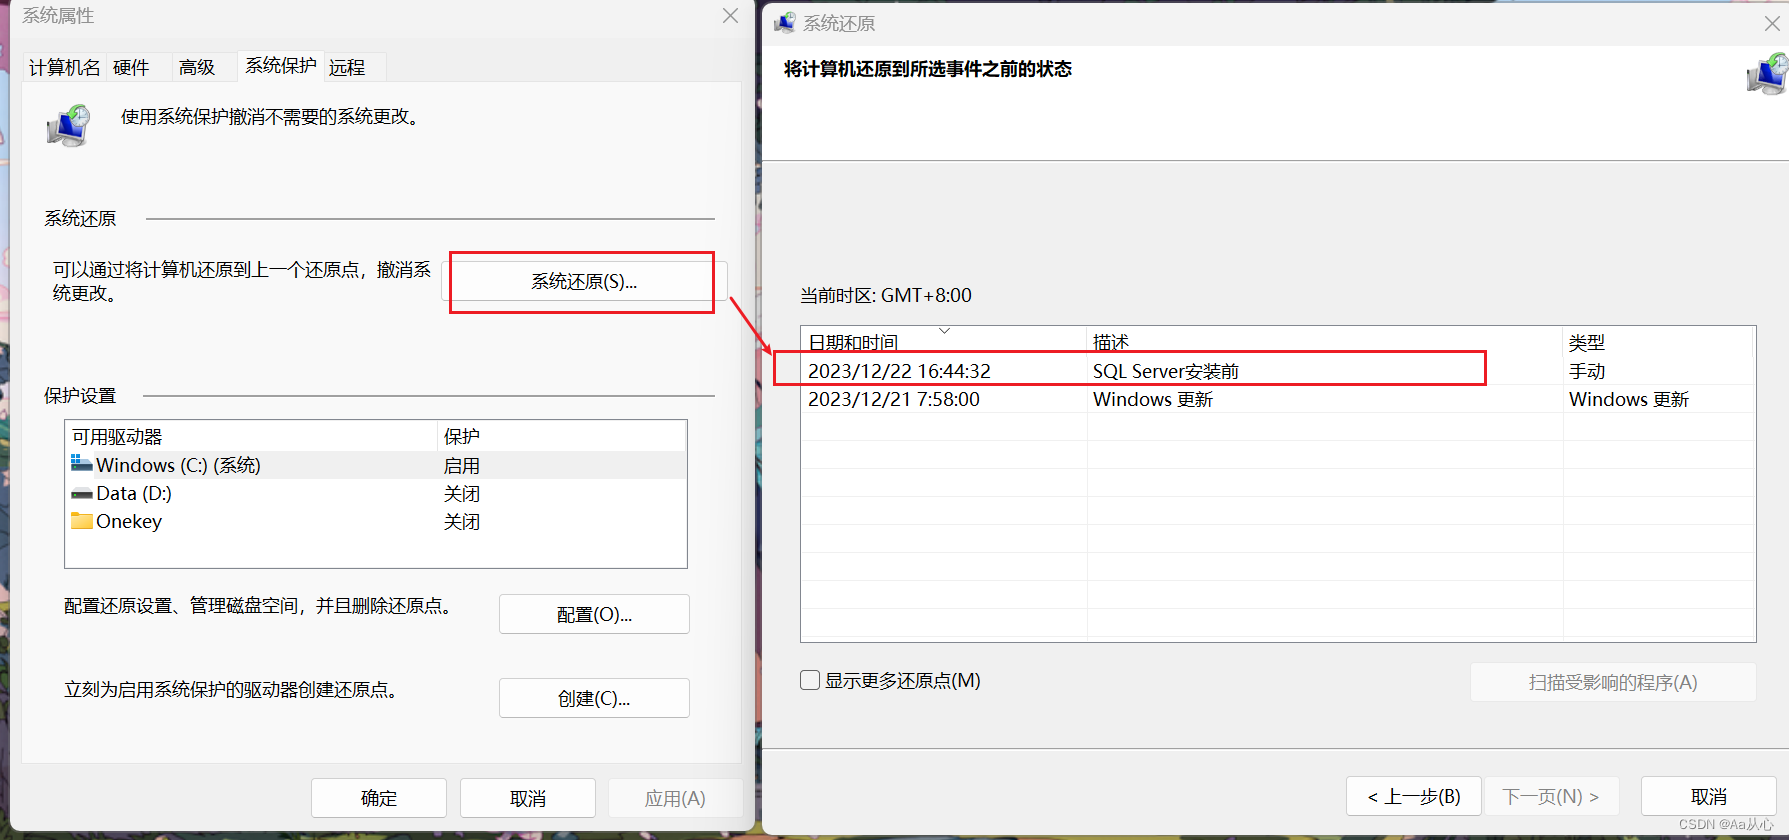
Task: Select the Windows (C:) (系统) drive row
Action: click(x=376, y=465)
